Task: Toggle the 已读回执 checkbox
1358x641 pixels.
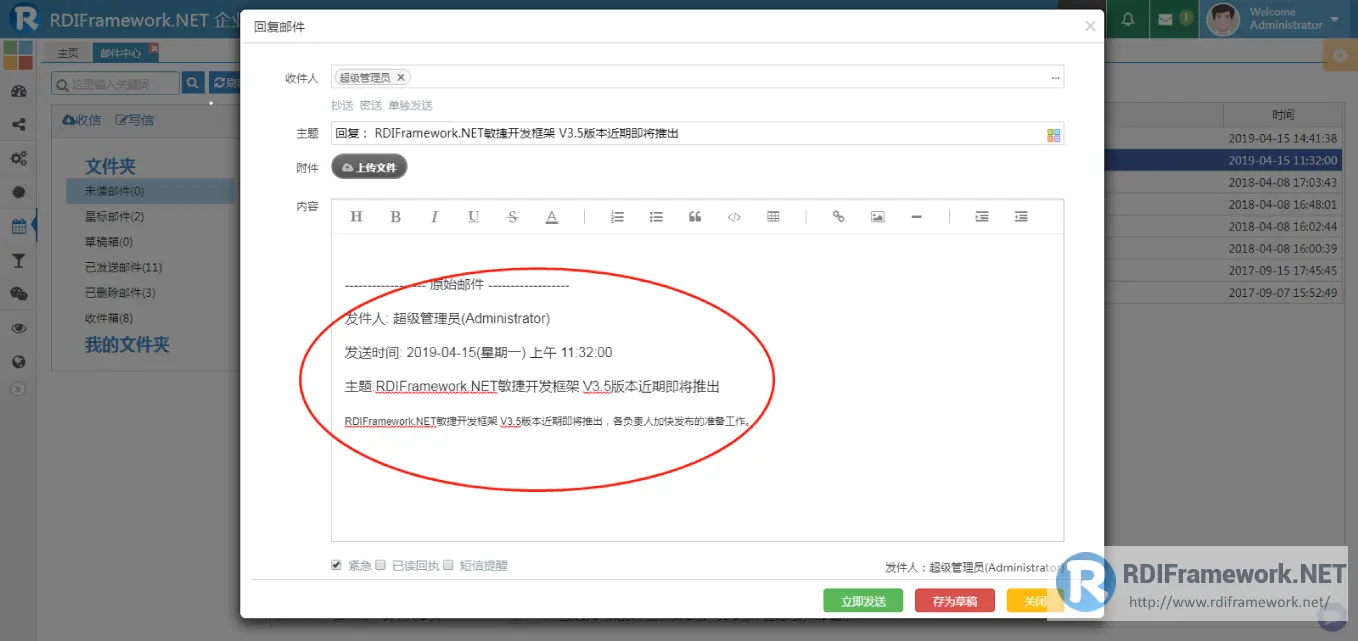Action: [x=380, y=565]
